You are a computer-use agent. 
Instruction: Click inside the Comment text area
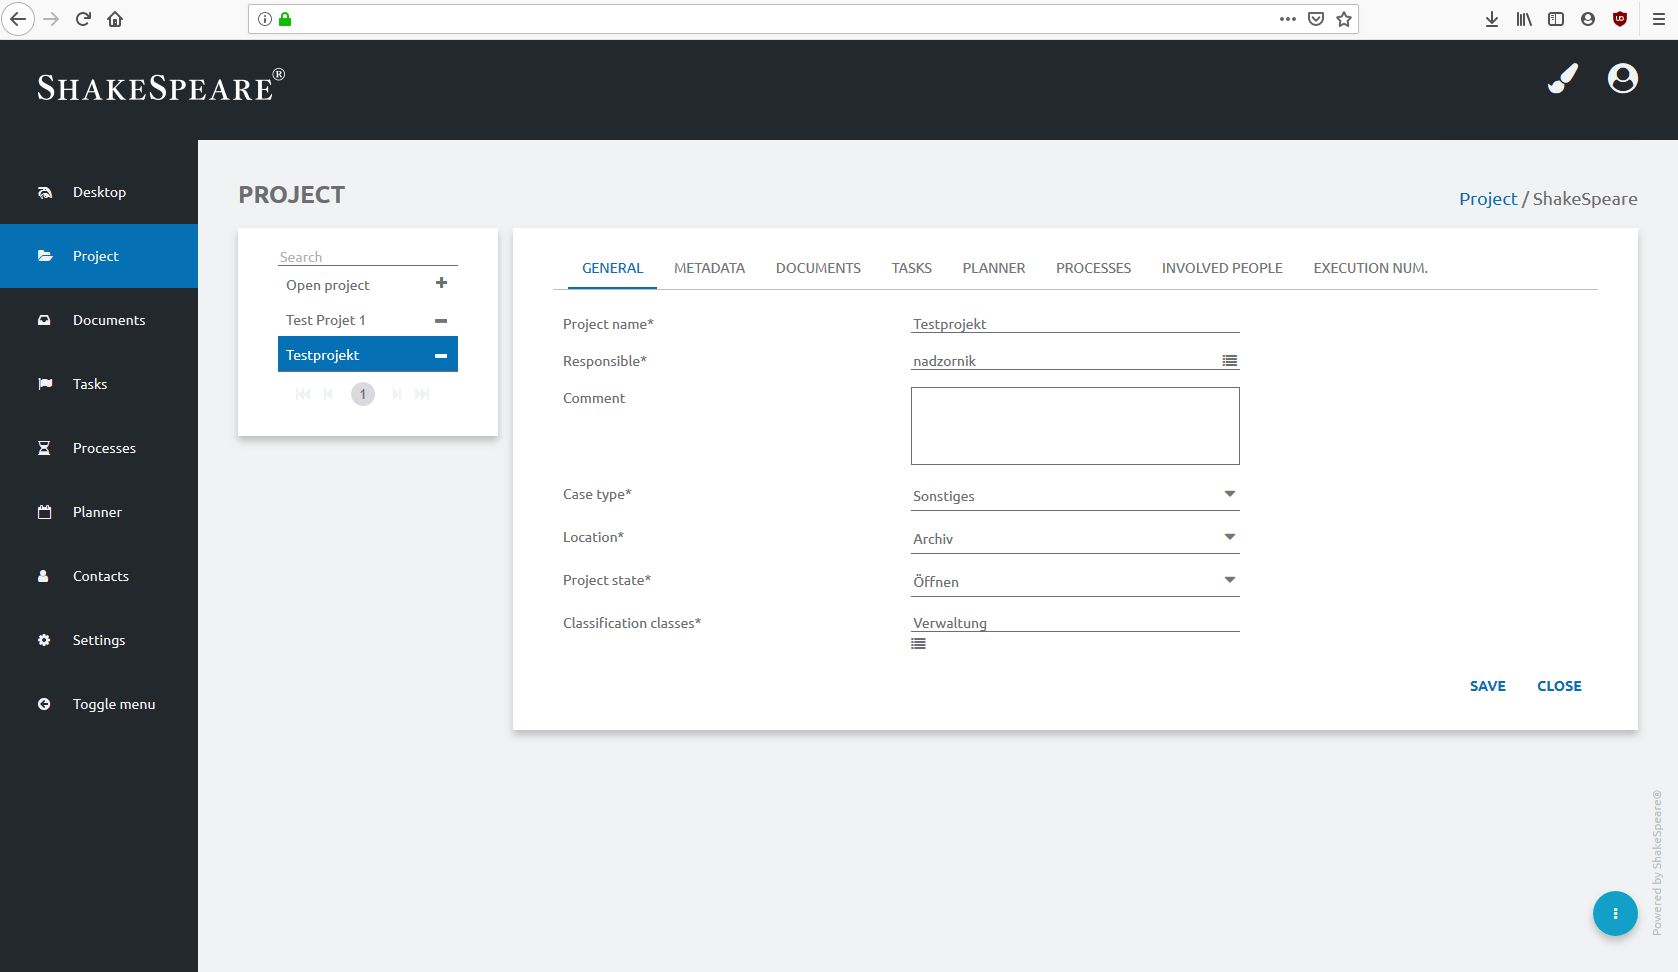pos(1075,426)
